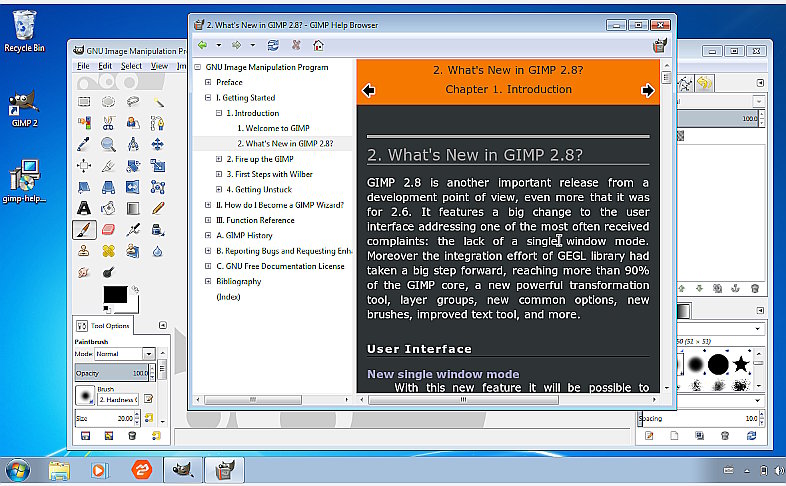Select the Free Select lasso tool

tap(133, 102)
